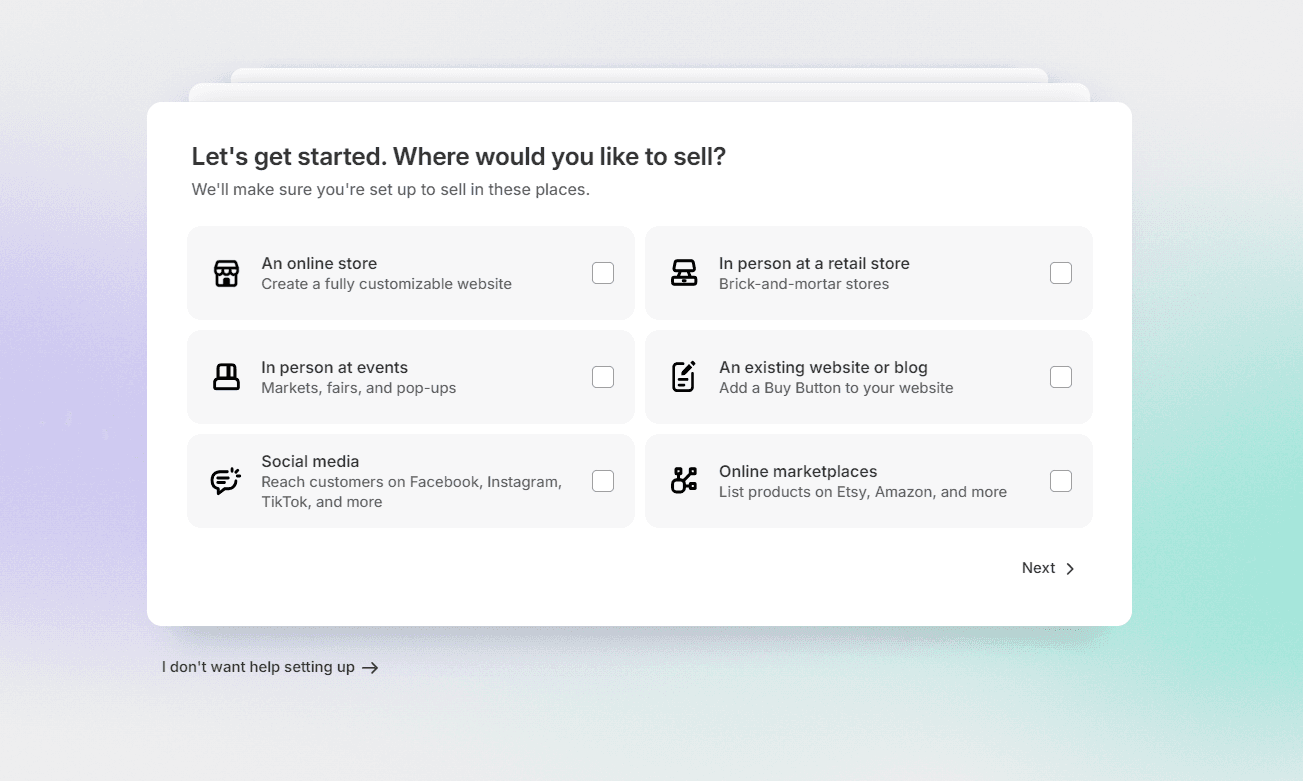1303x781 pixels.
Task: Click the retail store register icon
Action: [684, 273]
